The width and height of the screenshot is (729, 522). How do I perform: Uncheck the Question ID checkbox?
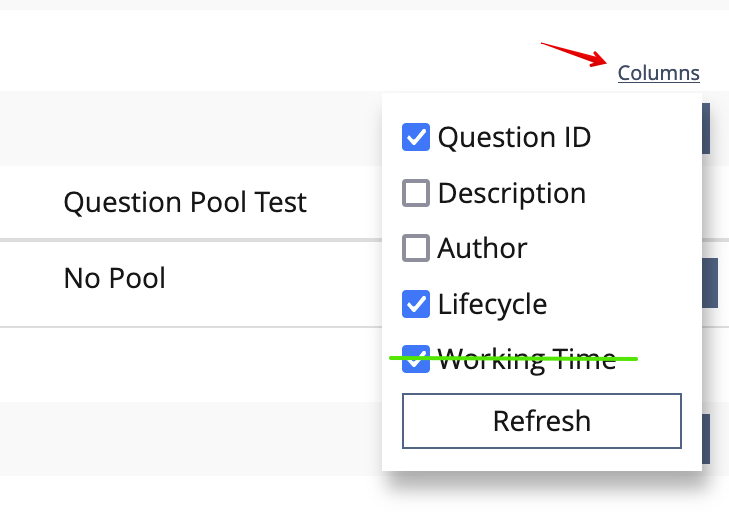416,137
